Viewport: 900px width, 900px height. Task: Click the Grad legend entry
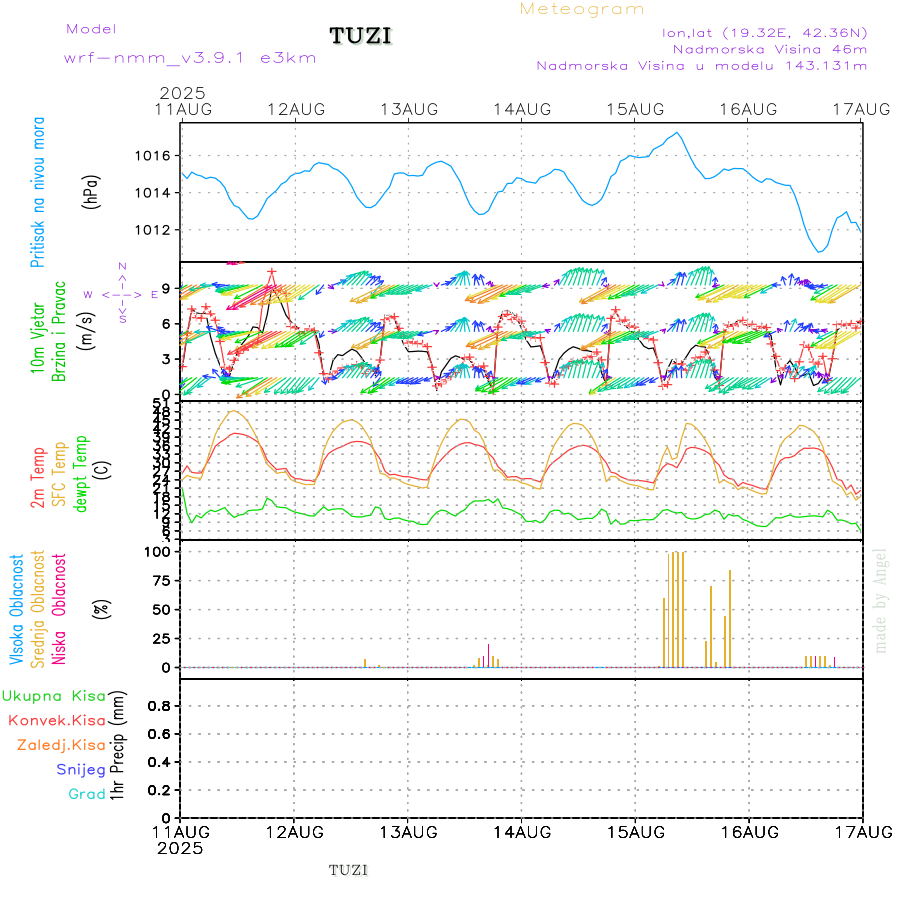[87, 794]
